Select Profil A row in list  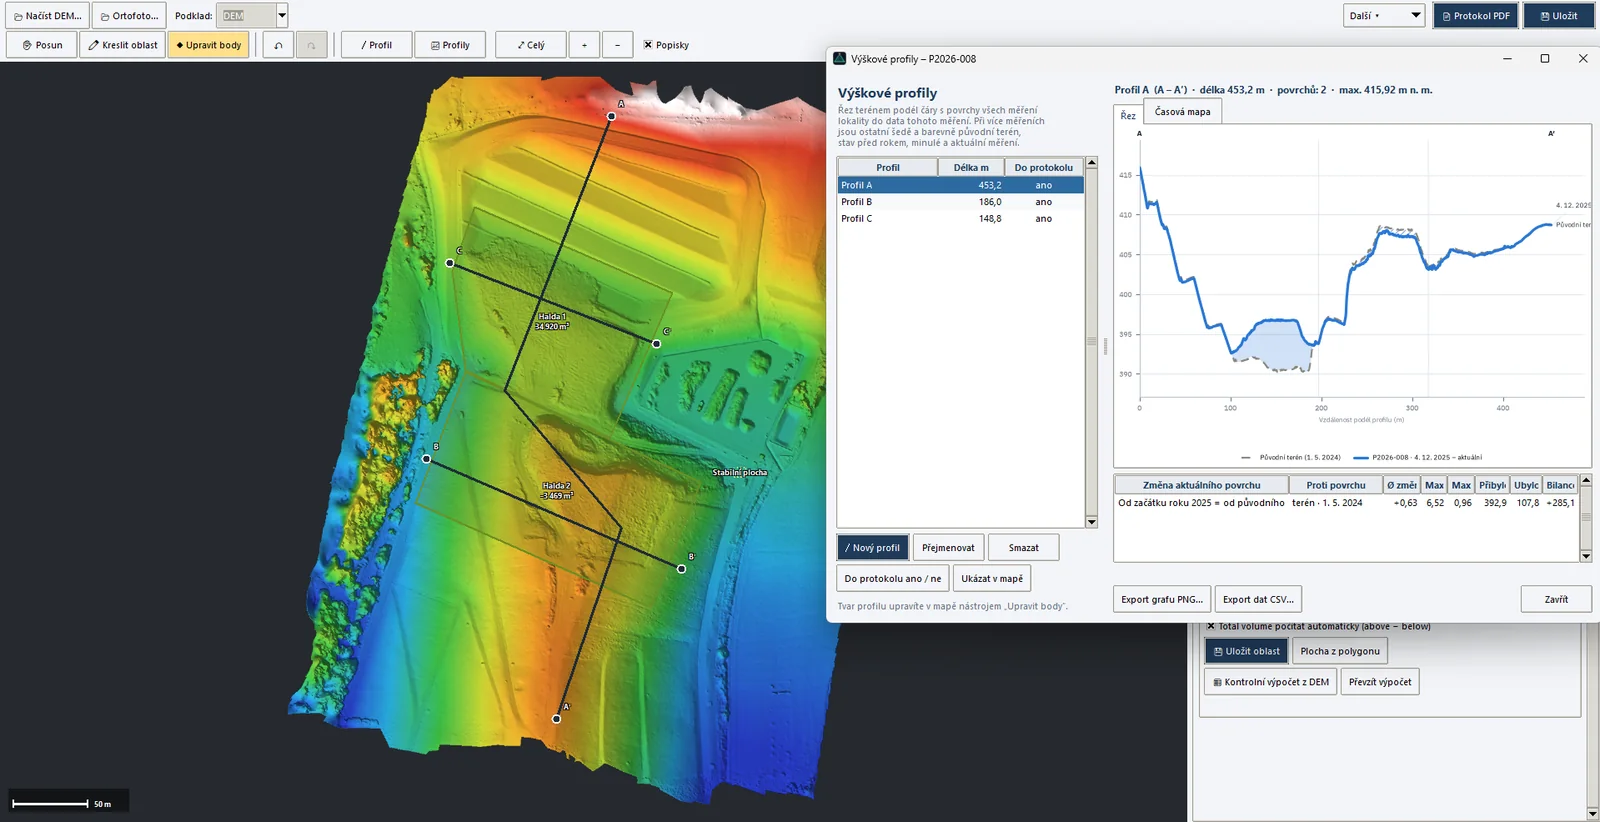click(960, 185)
